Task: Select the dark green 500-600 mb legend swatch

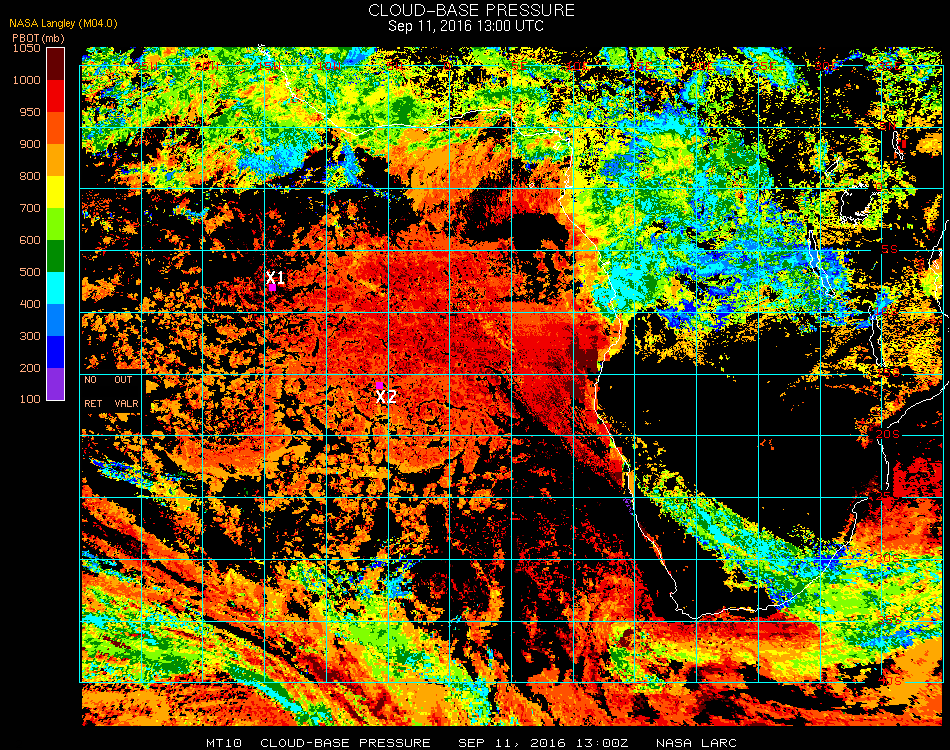Action: [x=55, y=256]
